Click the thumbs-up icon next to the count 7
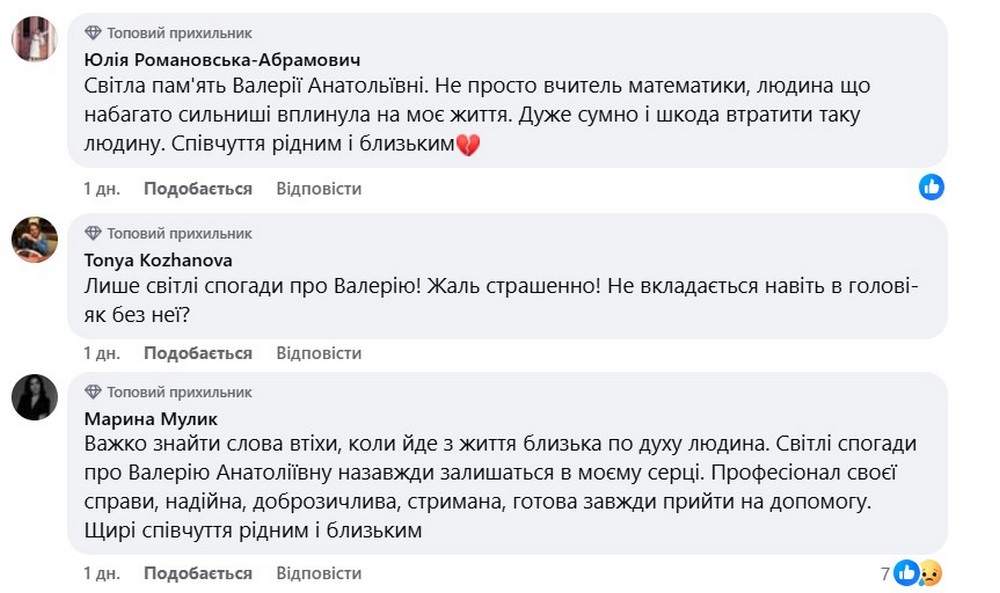Screen dimensions: 1000x593 [x=906, y=572]
